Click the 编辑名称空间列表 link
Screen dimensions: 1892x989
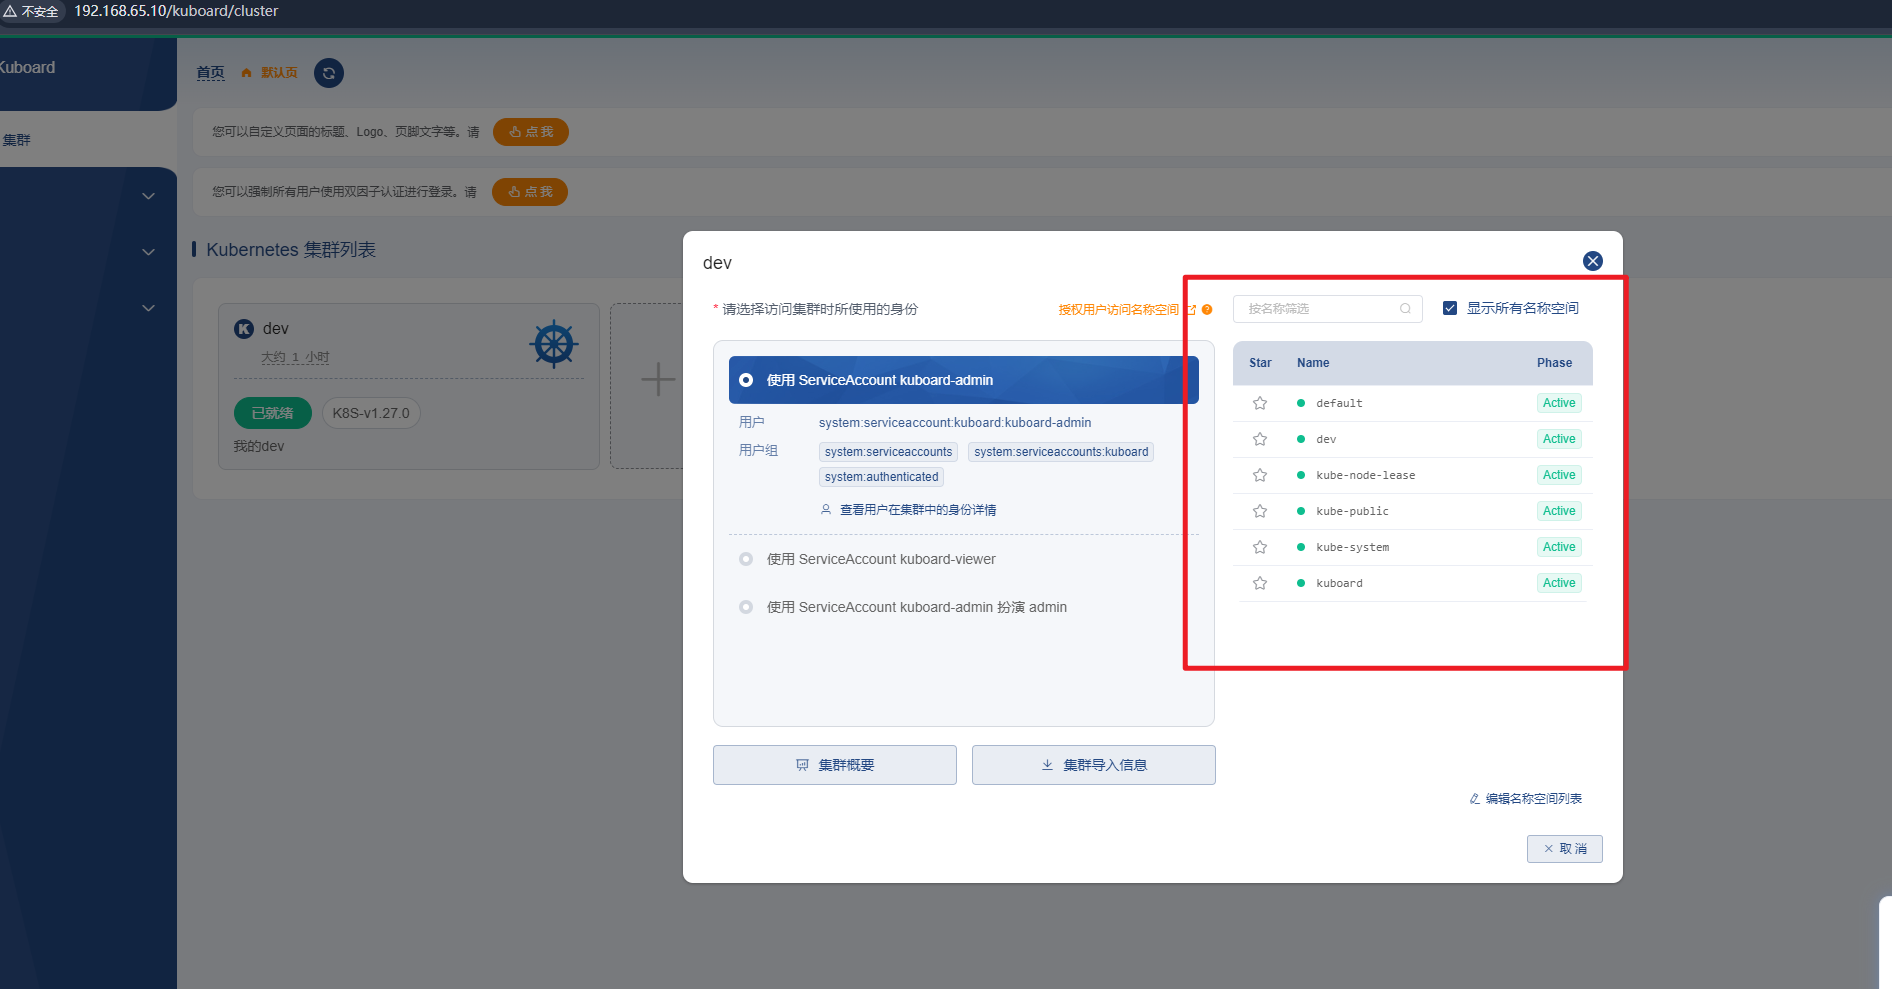pos(1525,798)
